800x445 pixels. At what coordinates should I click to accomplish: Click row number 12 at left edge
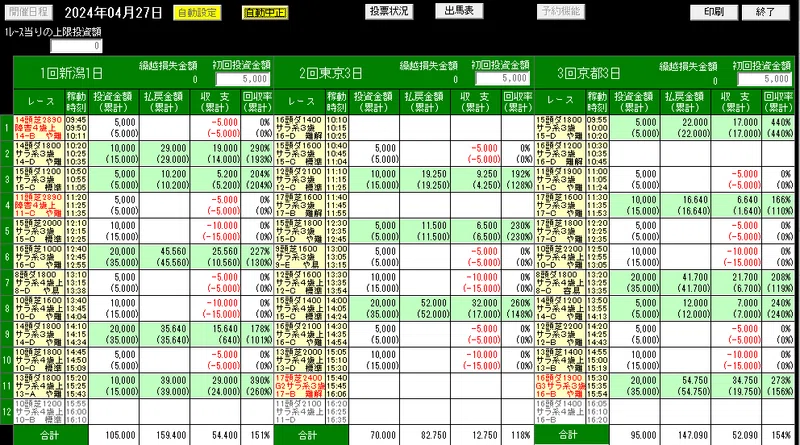pos(7,411)
